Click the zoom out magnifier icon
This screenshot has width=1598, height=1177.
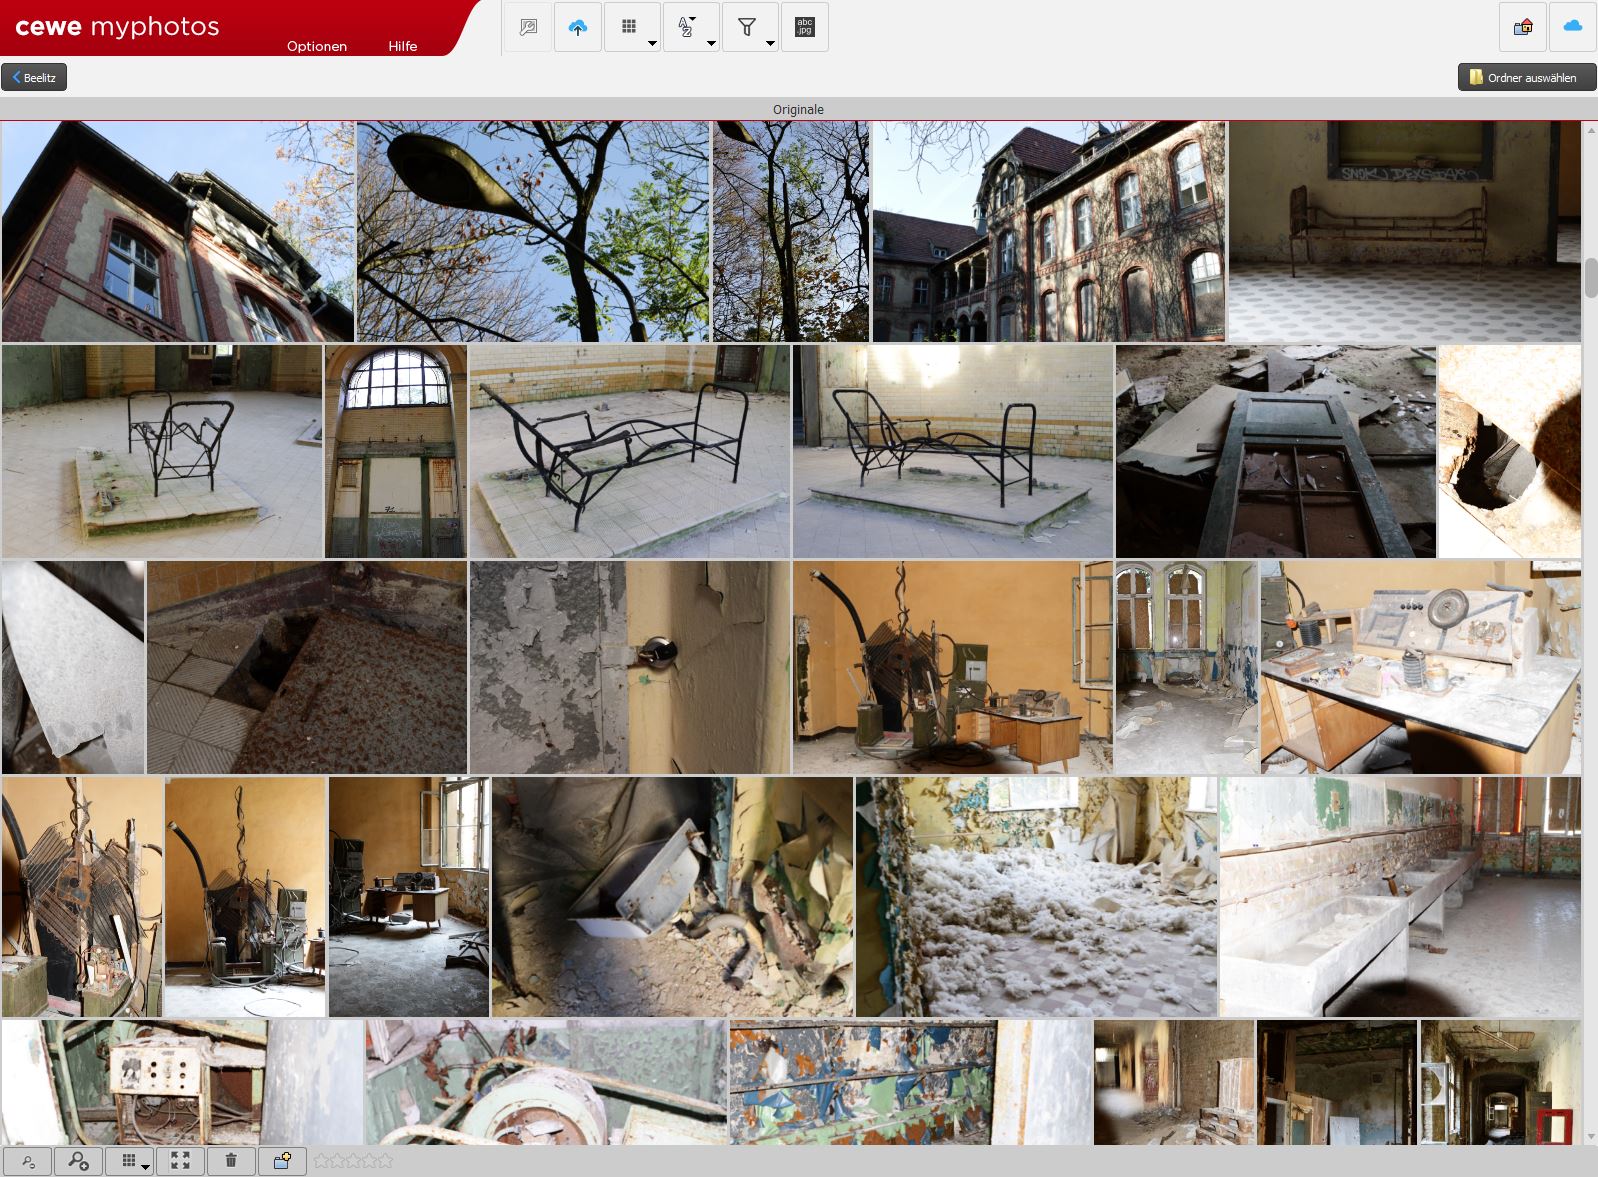click(28, 1161)
